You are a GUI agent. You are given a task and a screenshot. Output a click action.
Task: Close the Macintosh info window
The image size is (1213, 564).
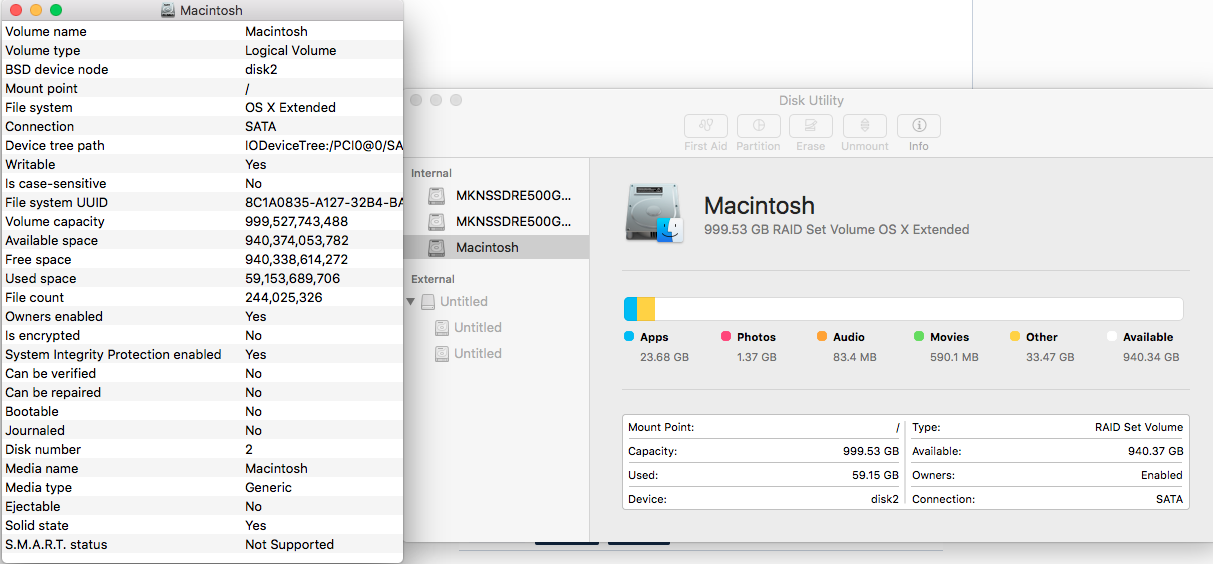point(16,10)
